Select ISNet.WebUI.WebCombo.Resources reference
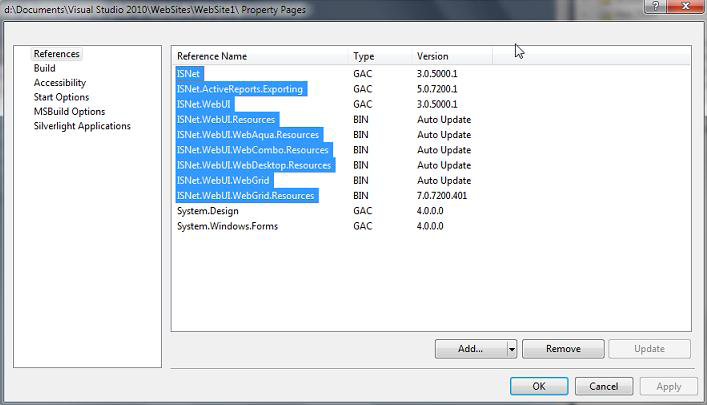Screen dimensions: 707x405 coord(252,150)
